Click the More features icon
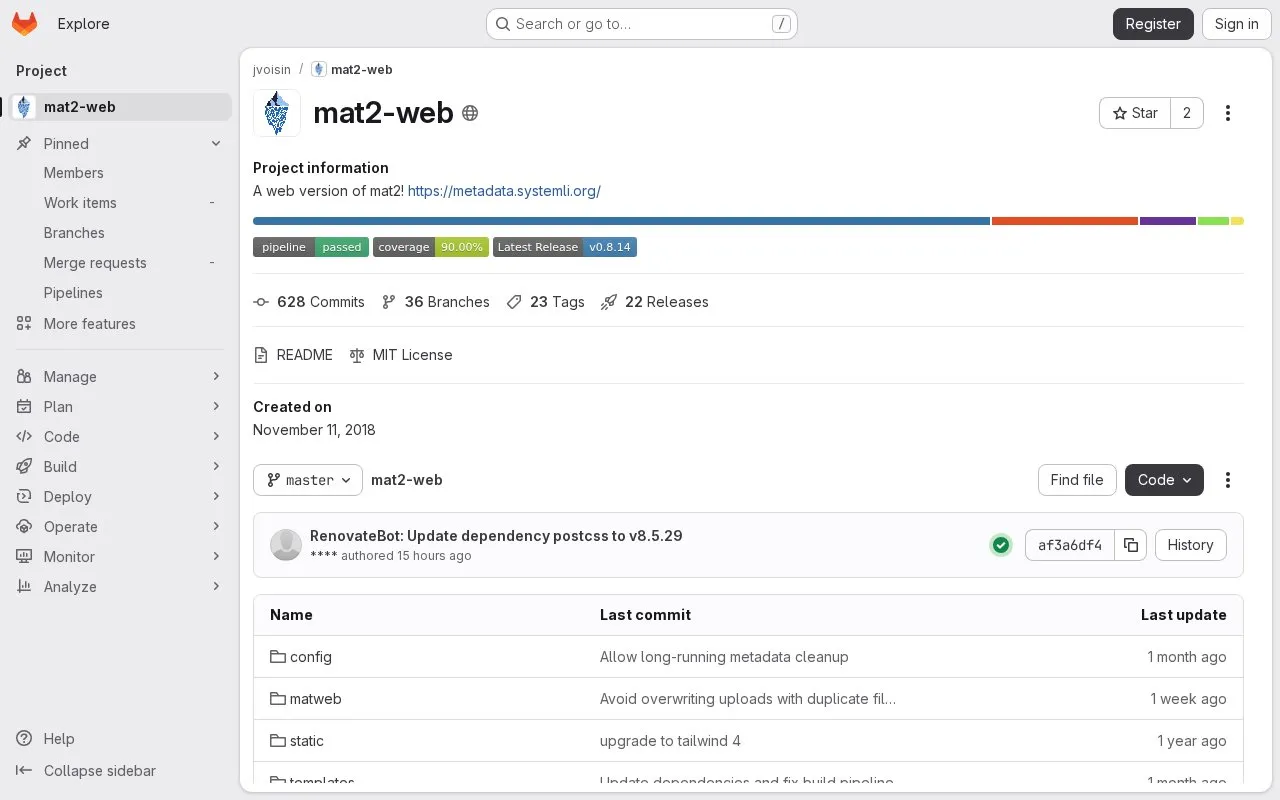 tap(24, 324)
